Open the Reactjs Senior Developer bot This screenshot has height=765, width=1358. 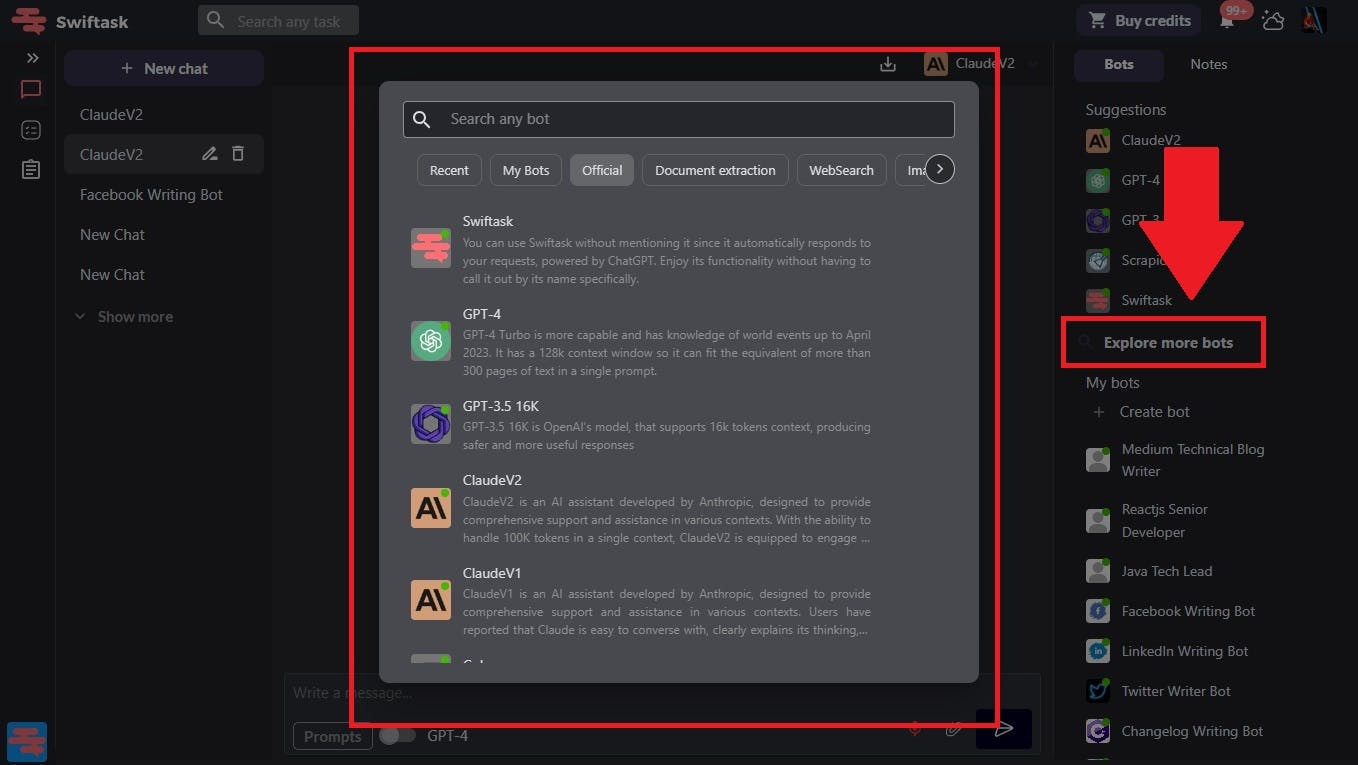click(1148, 520)
